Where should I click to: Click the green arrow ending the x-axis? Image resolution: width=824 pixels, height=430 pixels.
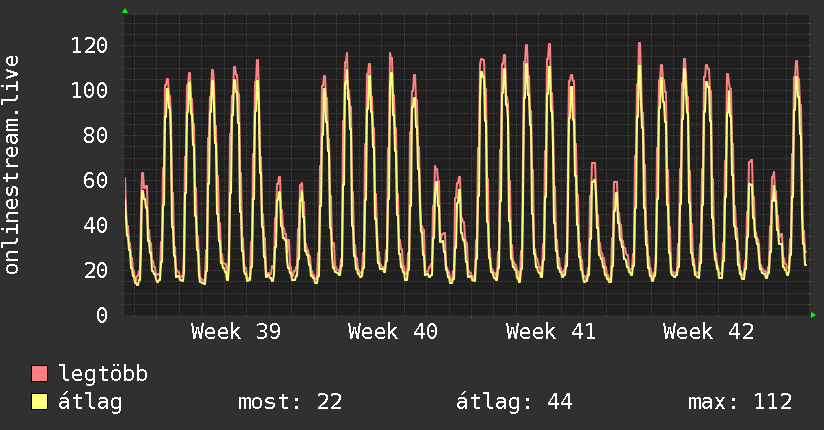click(813, 315)
